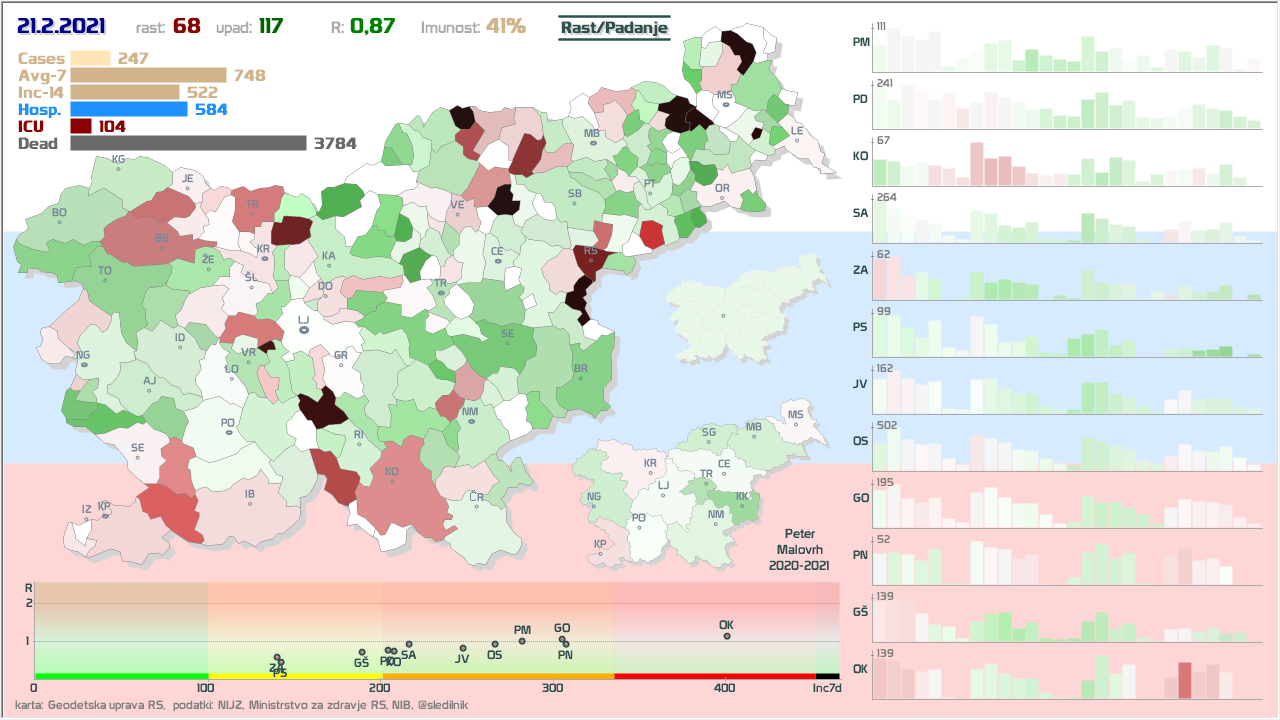1280x720 pixels.
Task: Click the Ljubljana (LJ) marker on main map
Action: point(303,329)
